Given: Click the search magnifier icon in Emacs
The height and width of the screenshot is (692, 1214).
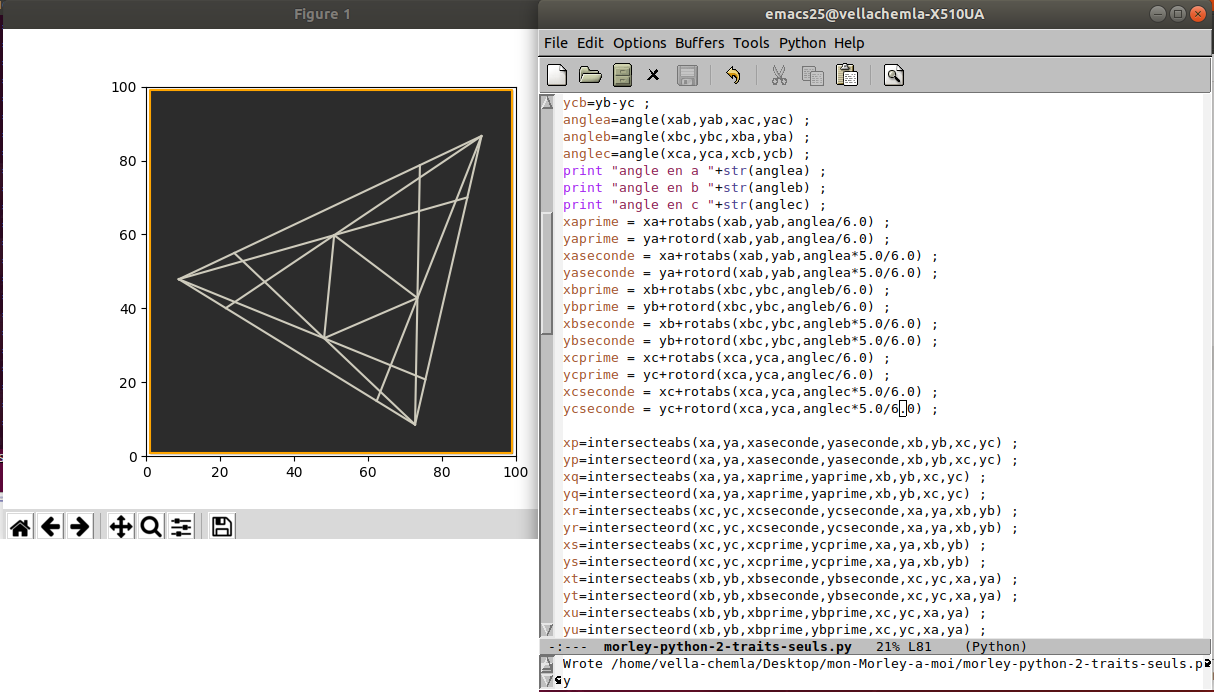Looking at the screenshot, I should (x=894, y=75).
